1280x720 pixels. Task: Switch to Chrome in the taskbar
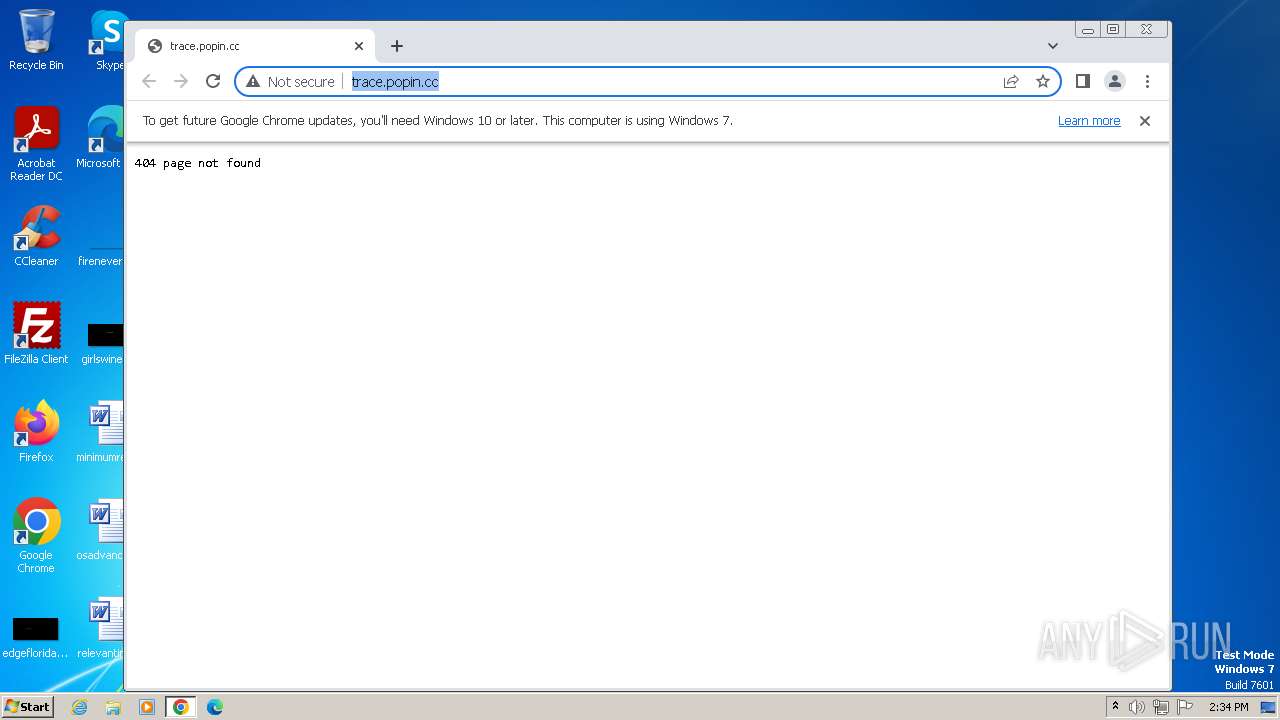(181, 707)
